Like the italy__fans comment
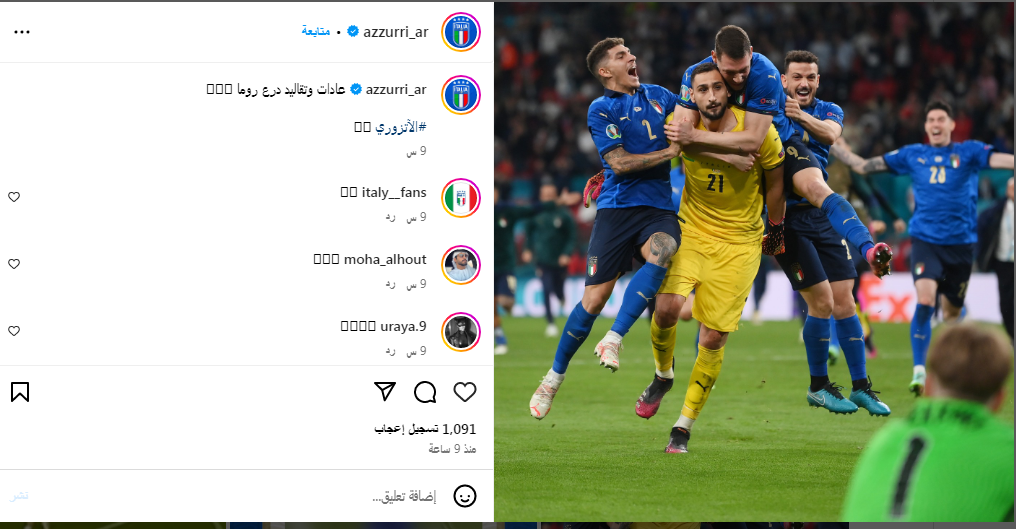 point(14,197)
